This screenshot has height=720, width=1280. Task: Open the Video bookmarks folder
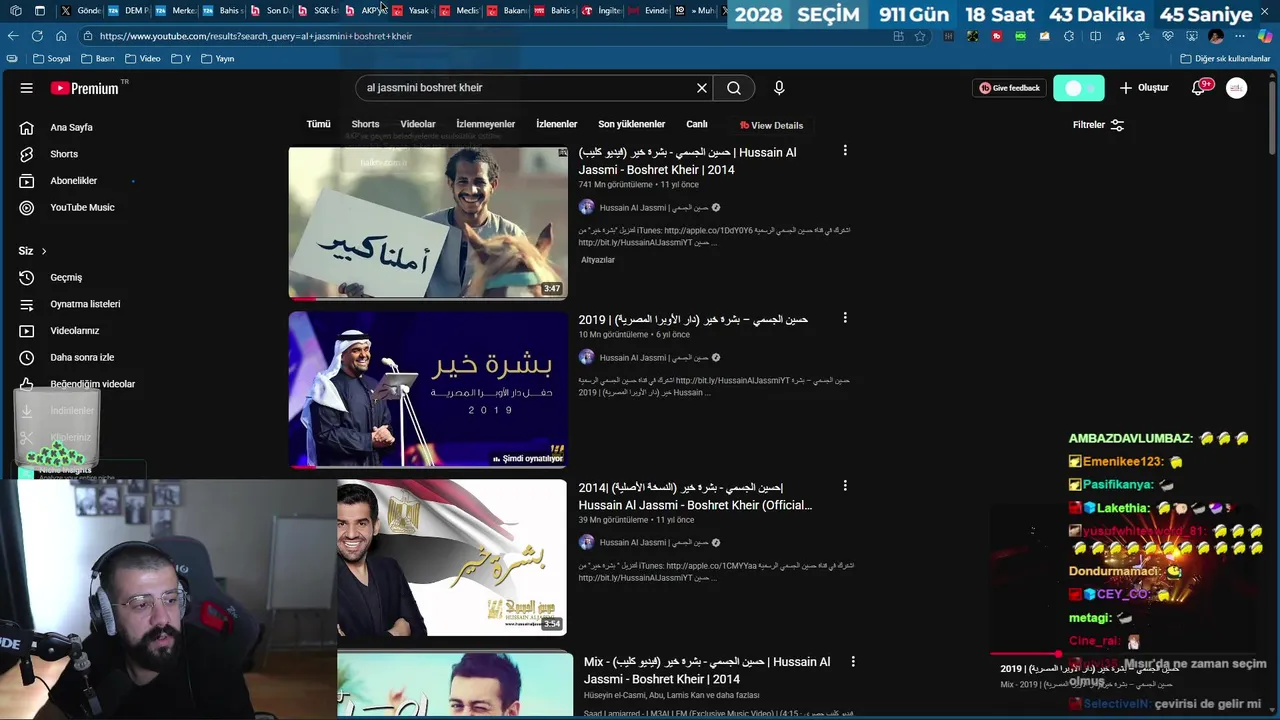point(143,59)
